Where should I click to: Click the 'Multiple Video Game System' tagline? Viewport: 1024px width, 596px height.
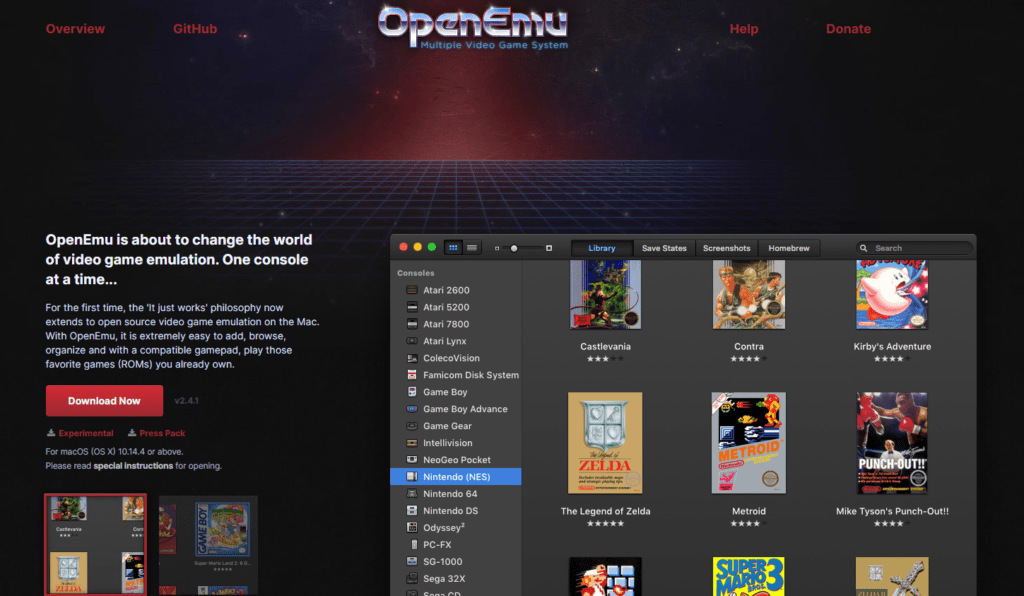(x=494, y=45)
